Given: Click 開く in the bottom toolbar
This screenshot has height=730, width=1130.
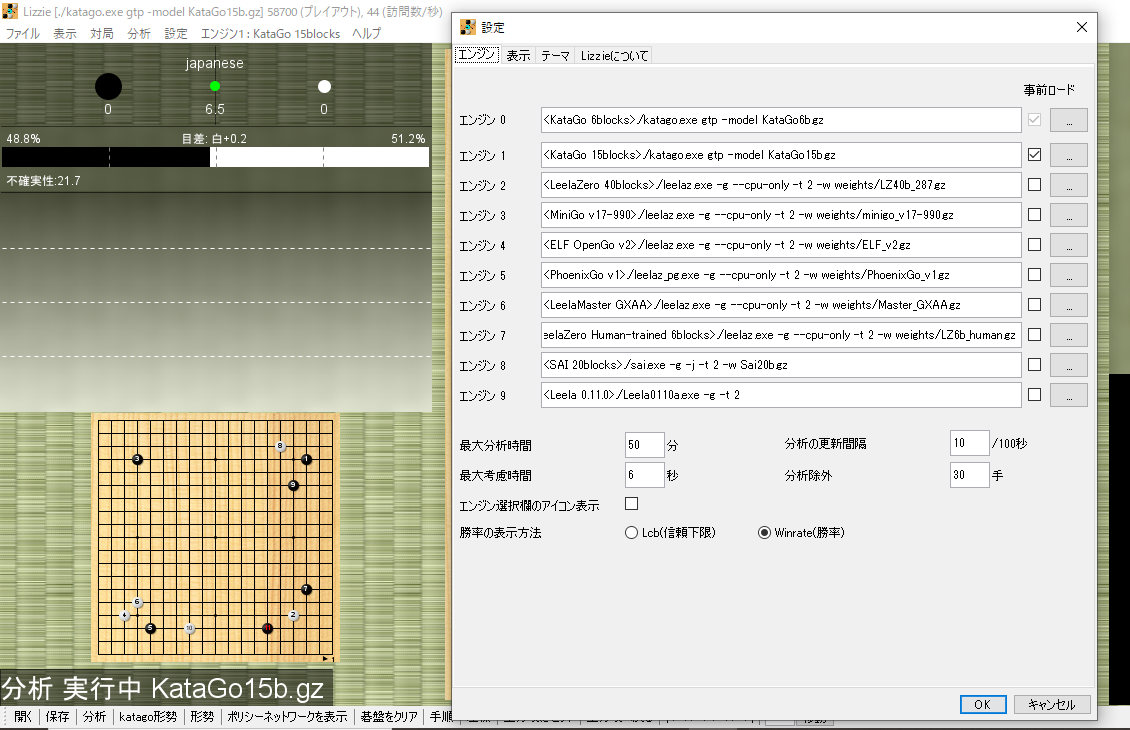Looking at the screenshot, I should 23,716.
